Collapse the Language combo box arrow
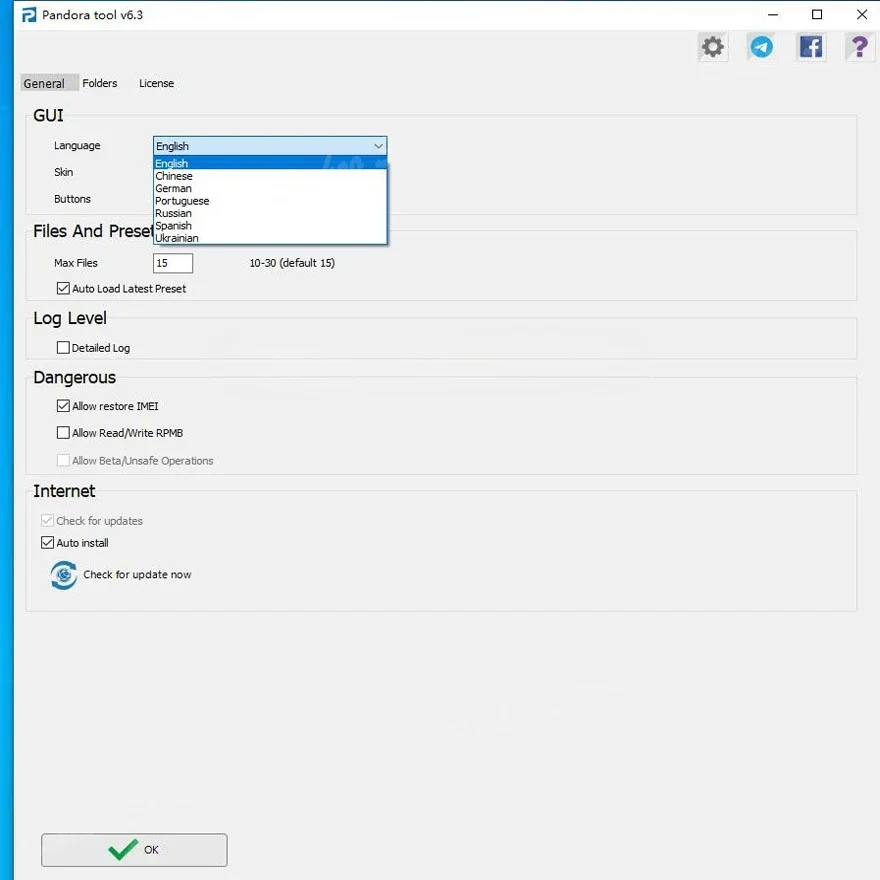The height and width of the screenshot is (880, 880). click(378, 146)
